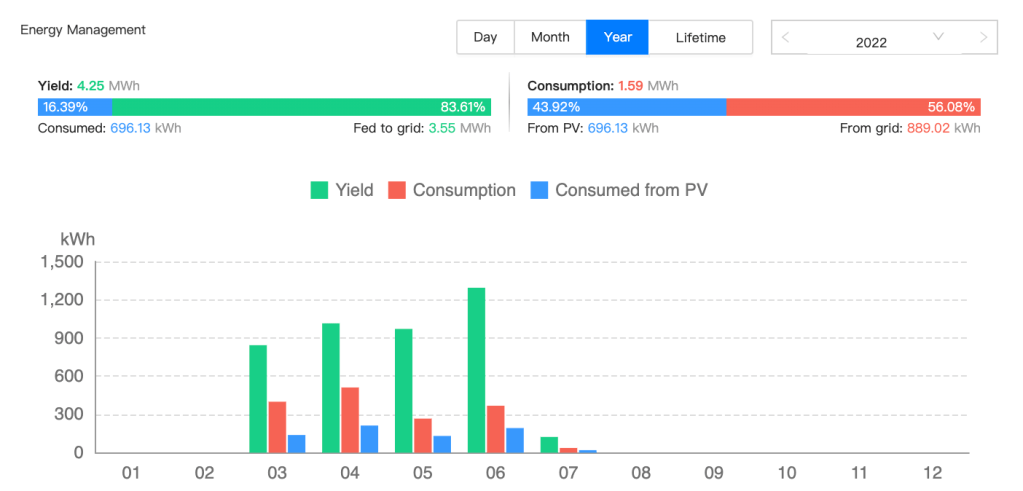This screenshot has height=491, width=1023.
Task: Click the blue Consumed from PV swatch
Action: tap(539, 190)
